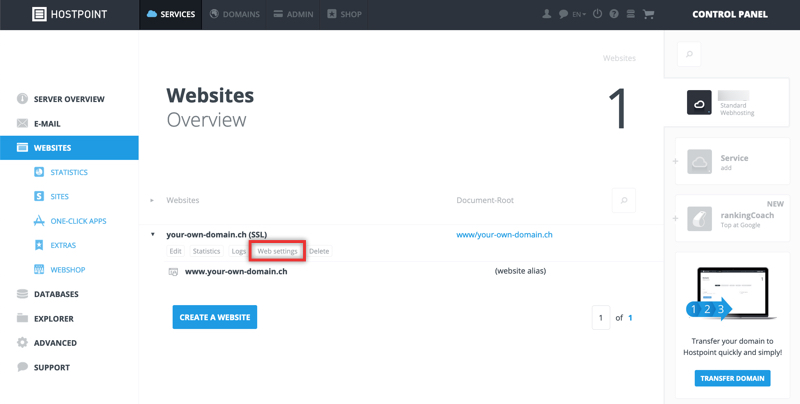800x404 pixels.
Task: Click the Webshop storefront icon
Action: 39,269
